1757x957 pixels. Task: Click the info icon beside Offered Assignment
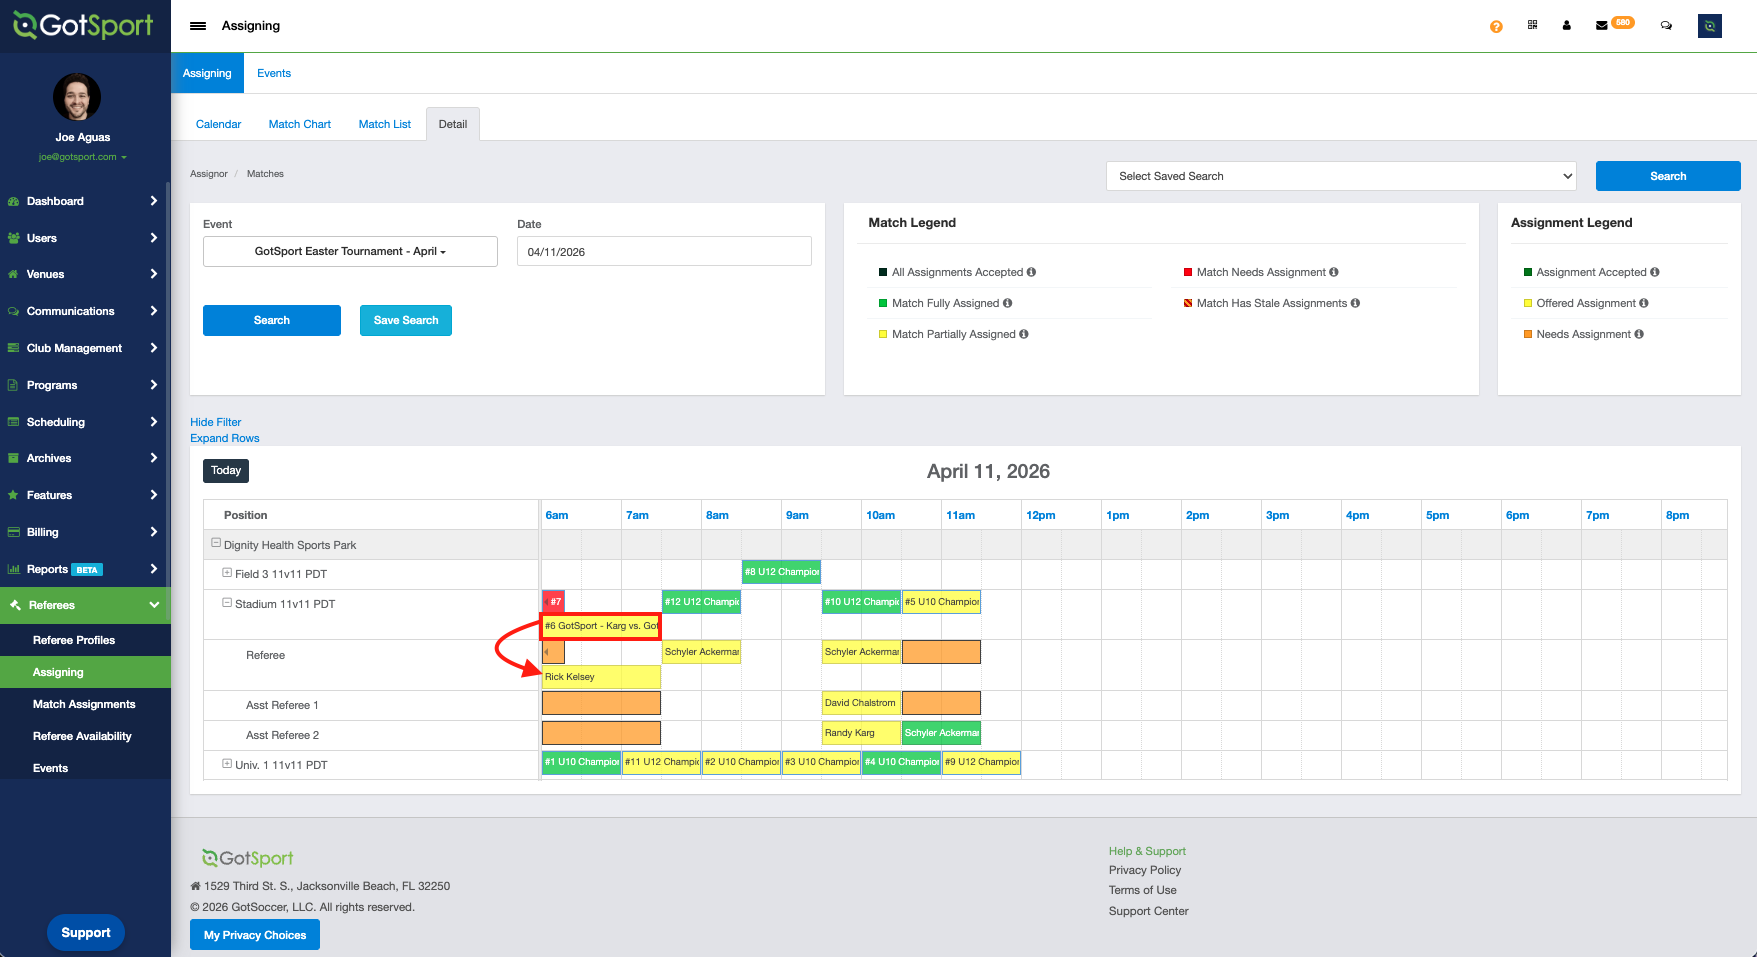click(1644, 303)
